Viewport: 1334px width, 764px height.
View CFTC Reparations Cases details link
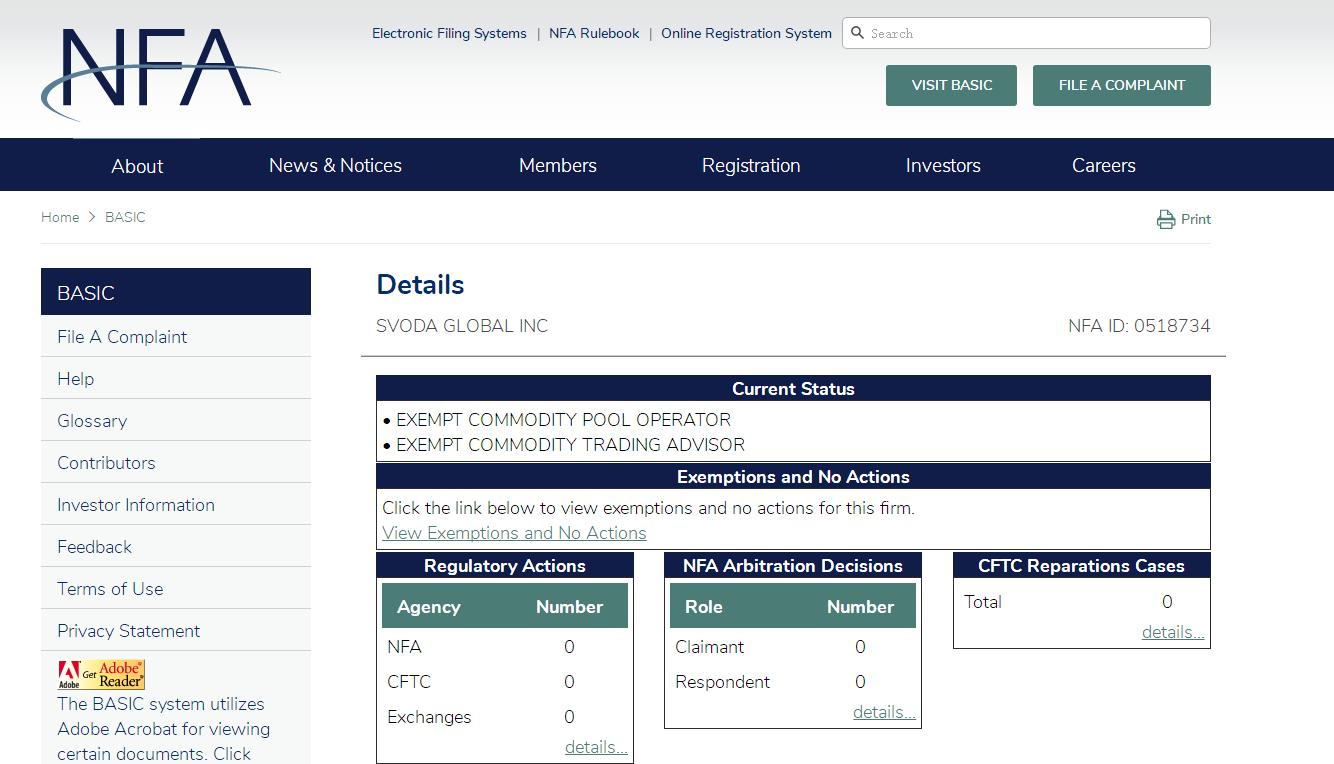pos(1172,632)
